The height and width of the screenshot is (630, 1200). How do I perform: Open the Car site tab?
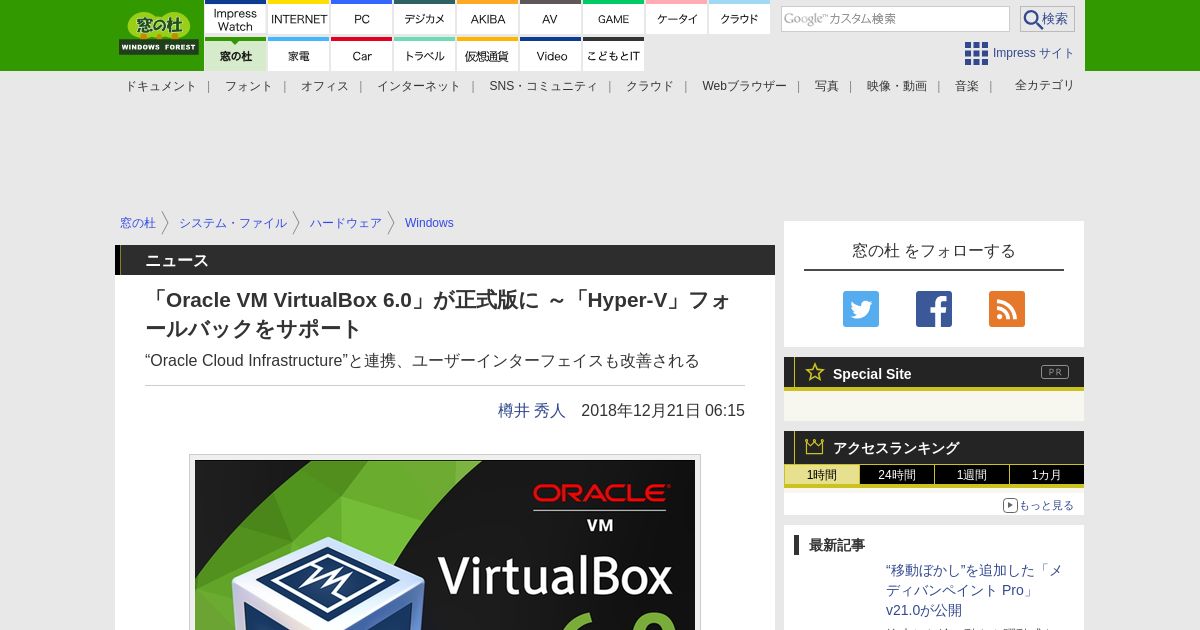pyautogui.click(x=362, y=55)
